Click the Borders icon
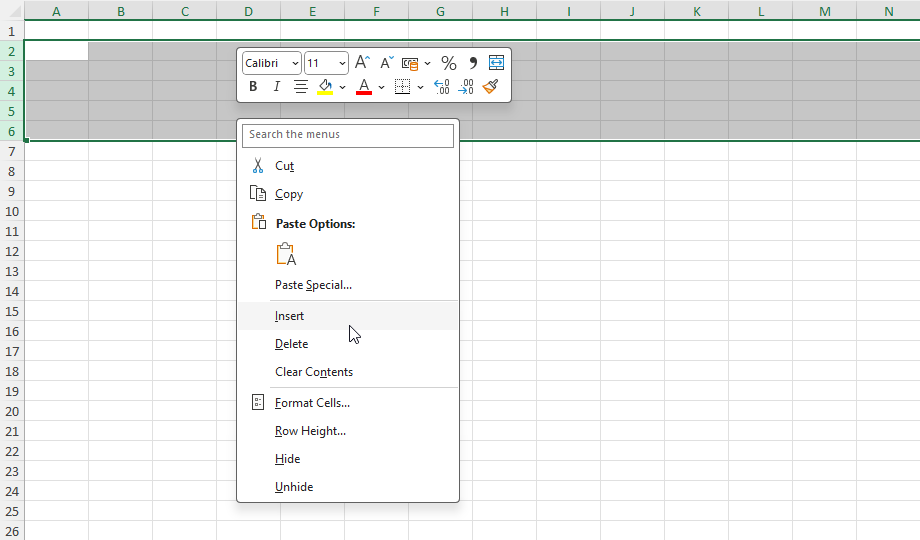The image size is (920, 540). tap(402, 87)
